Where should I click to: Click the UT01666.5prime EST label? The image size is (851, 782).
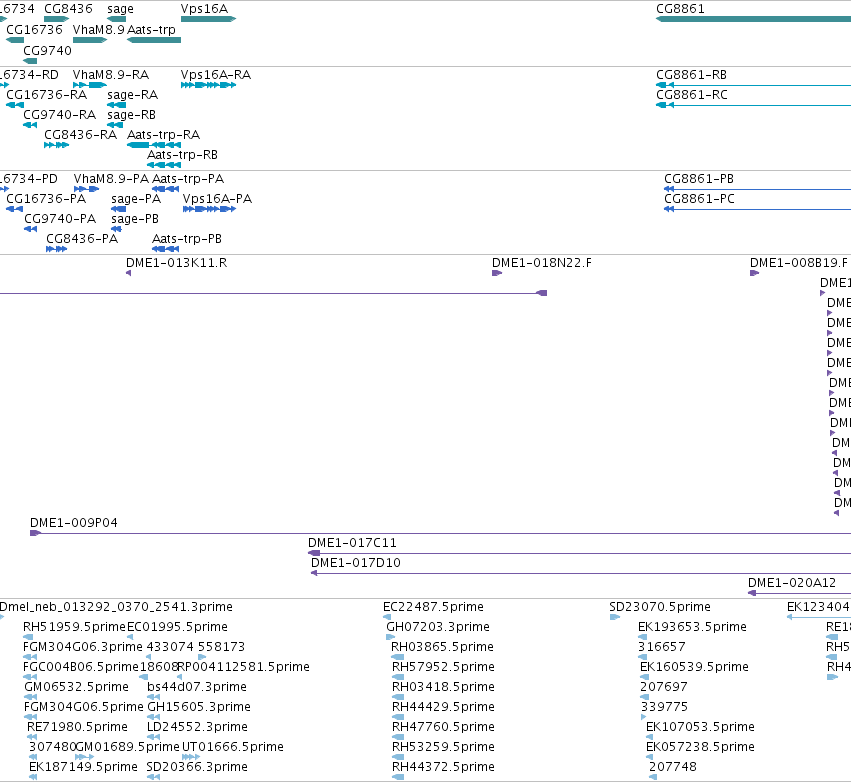(x=233, y=747)
